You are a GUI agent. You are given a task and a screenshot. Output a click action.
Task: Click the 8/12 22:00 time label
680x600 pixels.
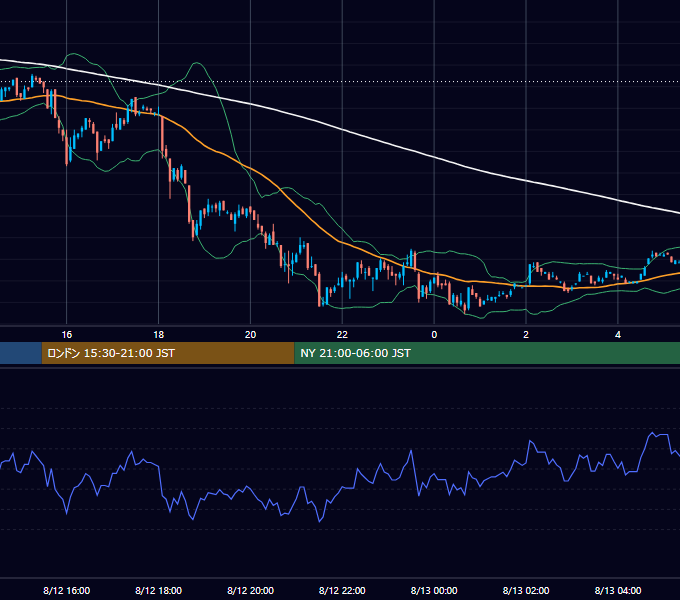[x=342, y=590]
